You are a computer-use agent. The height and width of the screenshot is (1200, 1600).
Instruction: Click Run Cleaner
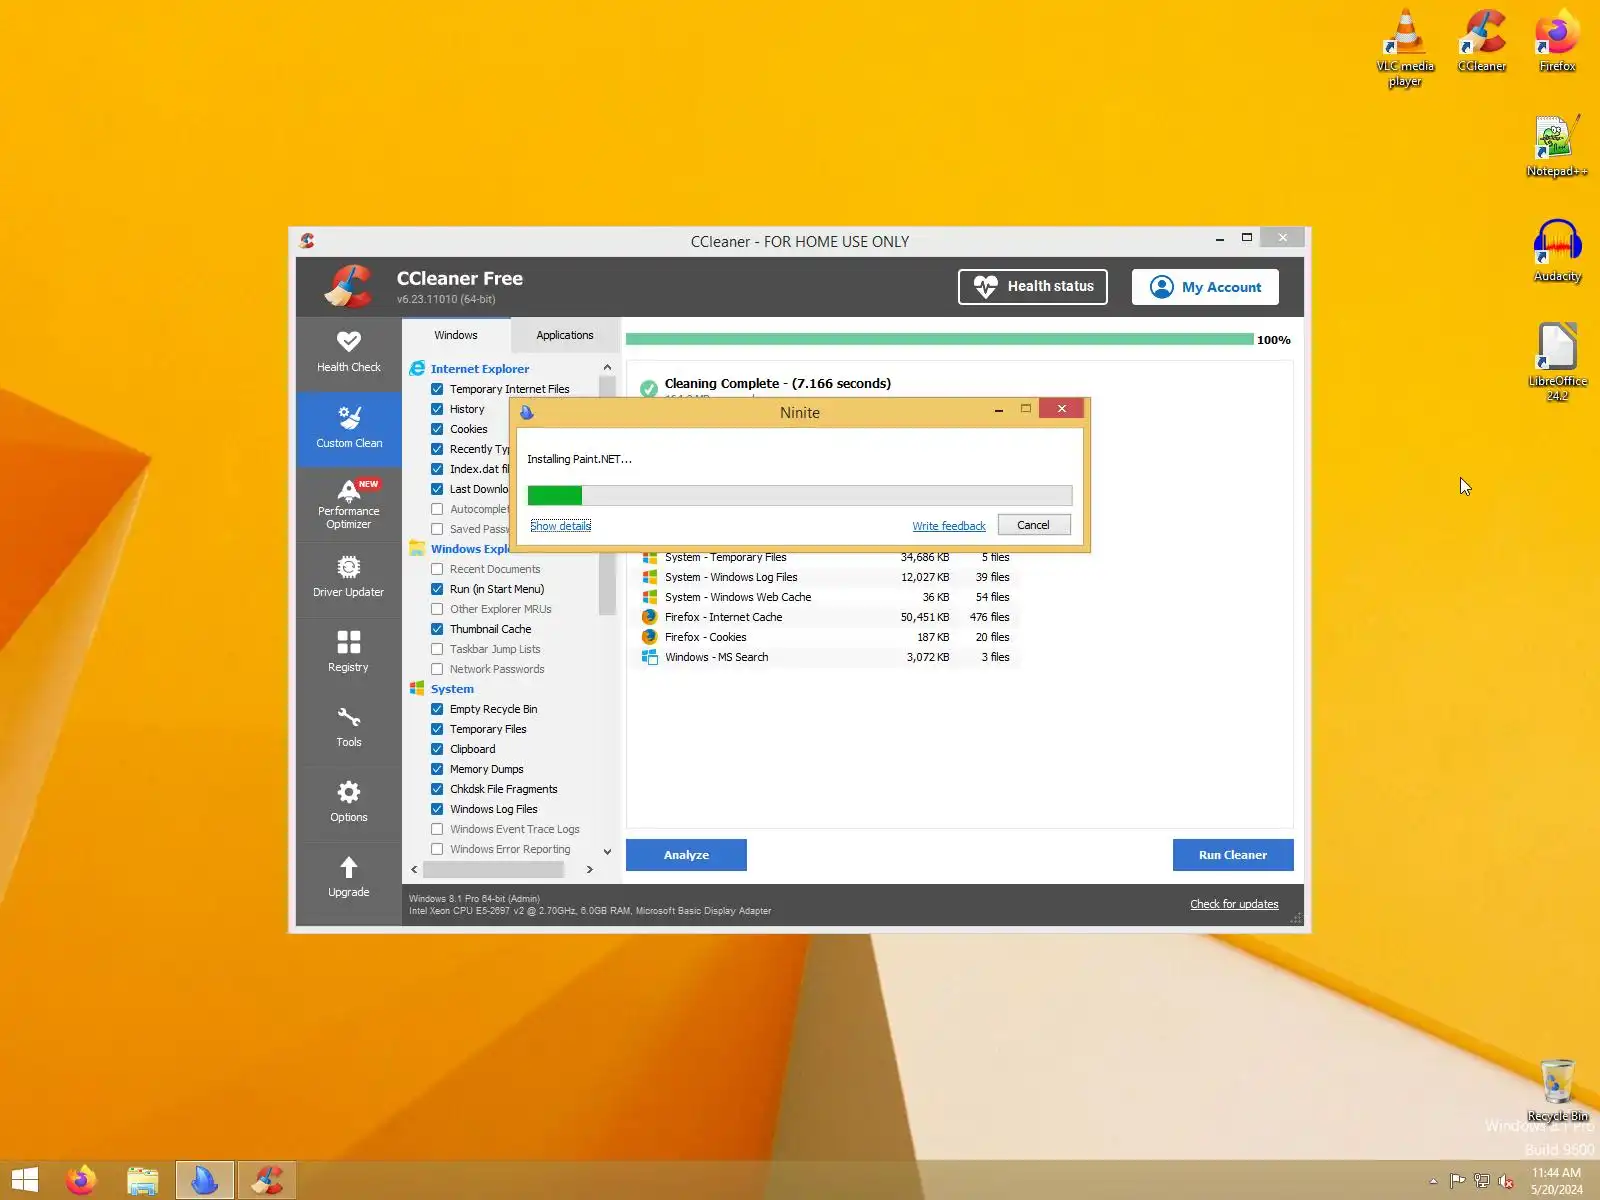pyautogui.click(x=1233, y=855)
